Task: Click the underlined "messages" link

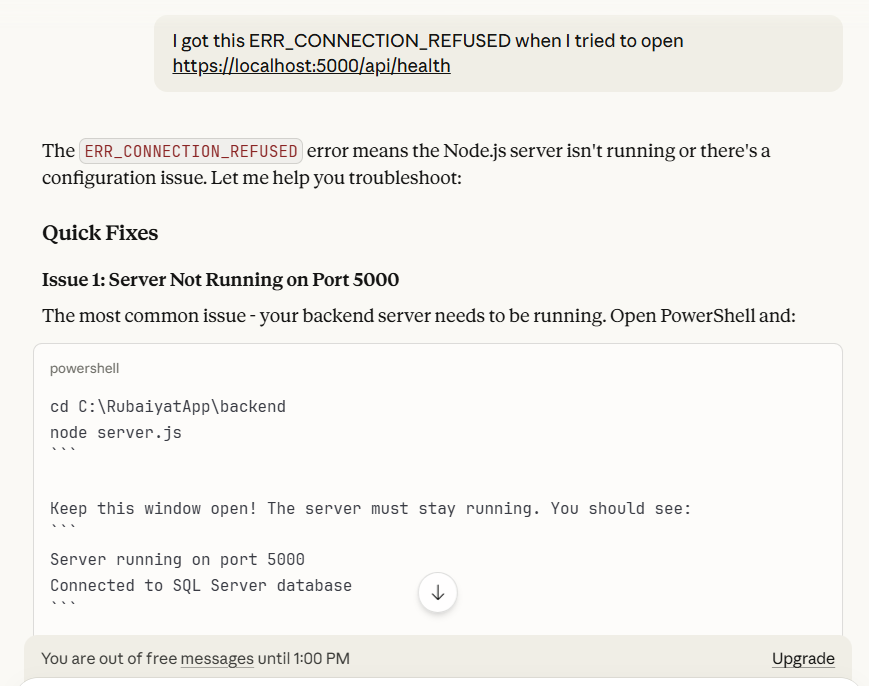Action: (x=217, y=659)
